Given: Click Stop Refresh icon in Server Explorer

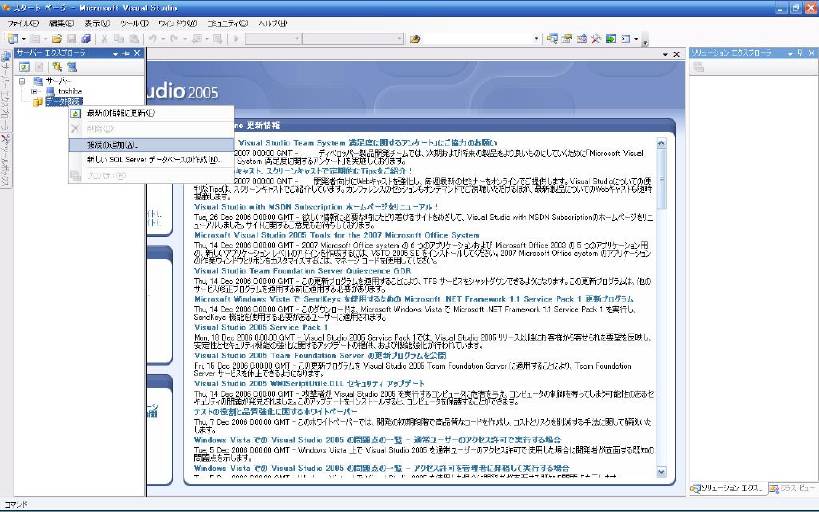Looking at the screenshot, I should (x=39, y=67).
